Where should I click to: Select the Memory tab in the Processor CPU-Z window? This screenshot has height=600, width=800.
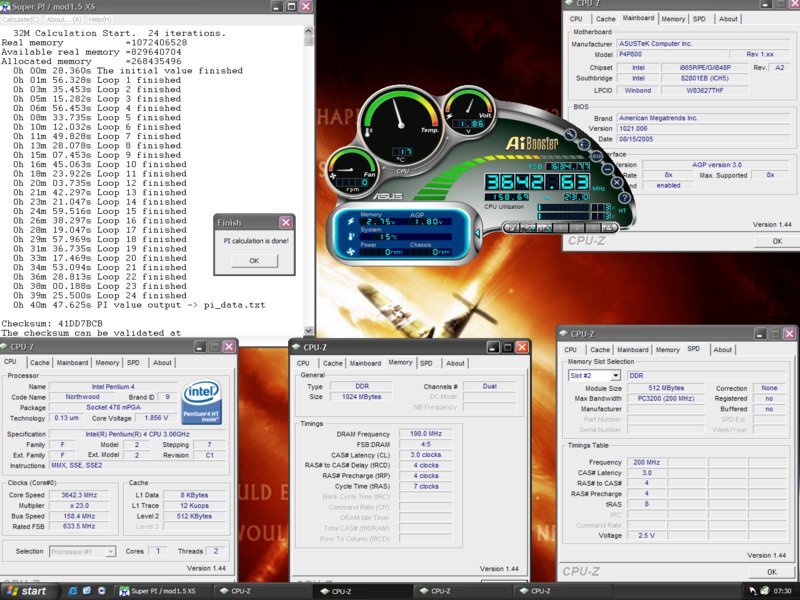107,363
